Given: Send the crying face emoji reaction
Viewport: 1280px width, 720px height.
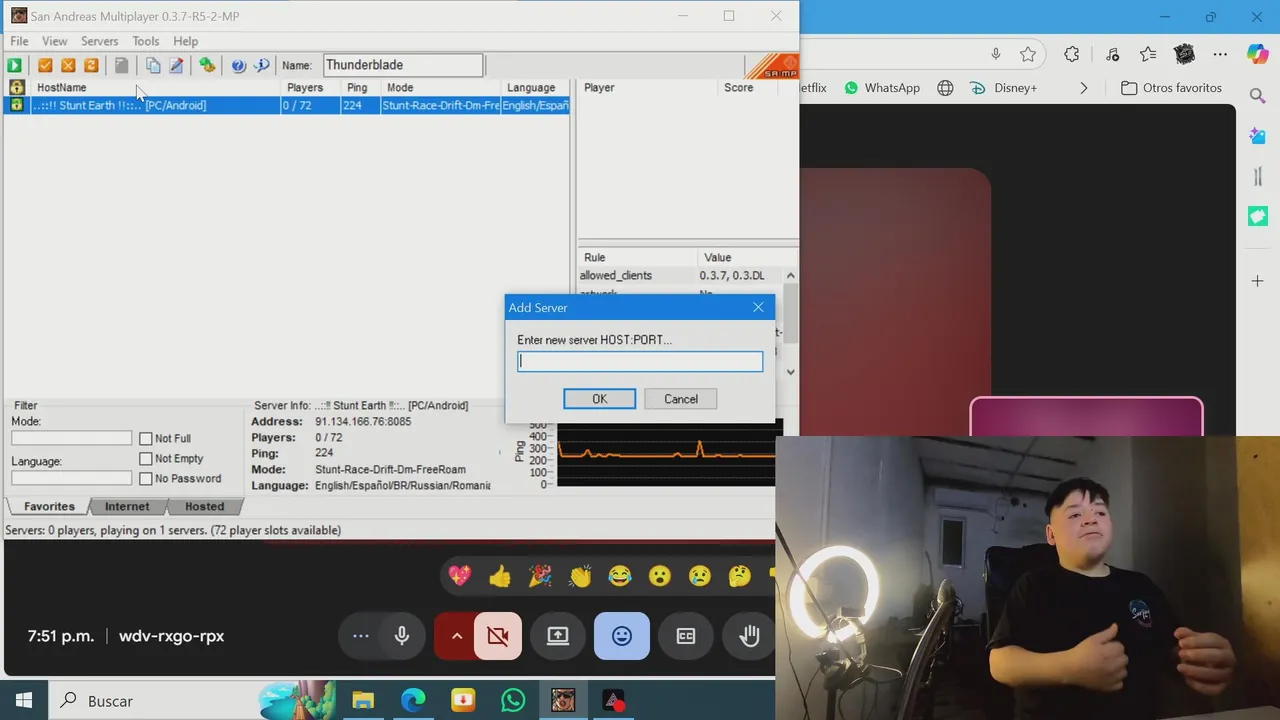Looking at the screenshot, I should click(700, 576).
